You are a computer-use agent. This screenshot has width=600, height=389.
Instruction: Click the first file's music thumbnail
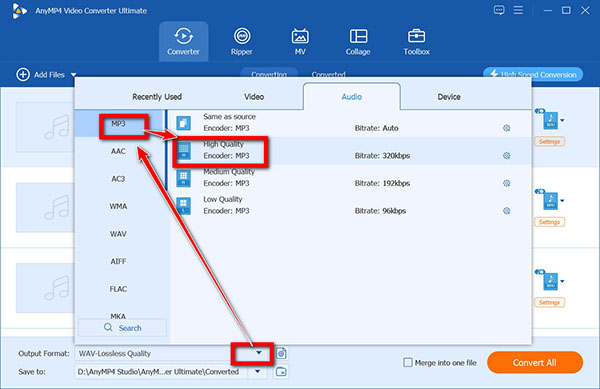coord(45,127)
